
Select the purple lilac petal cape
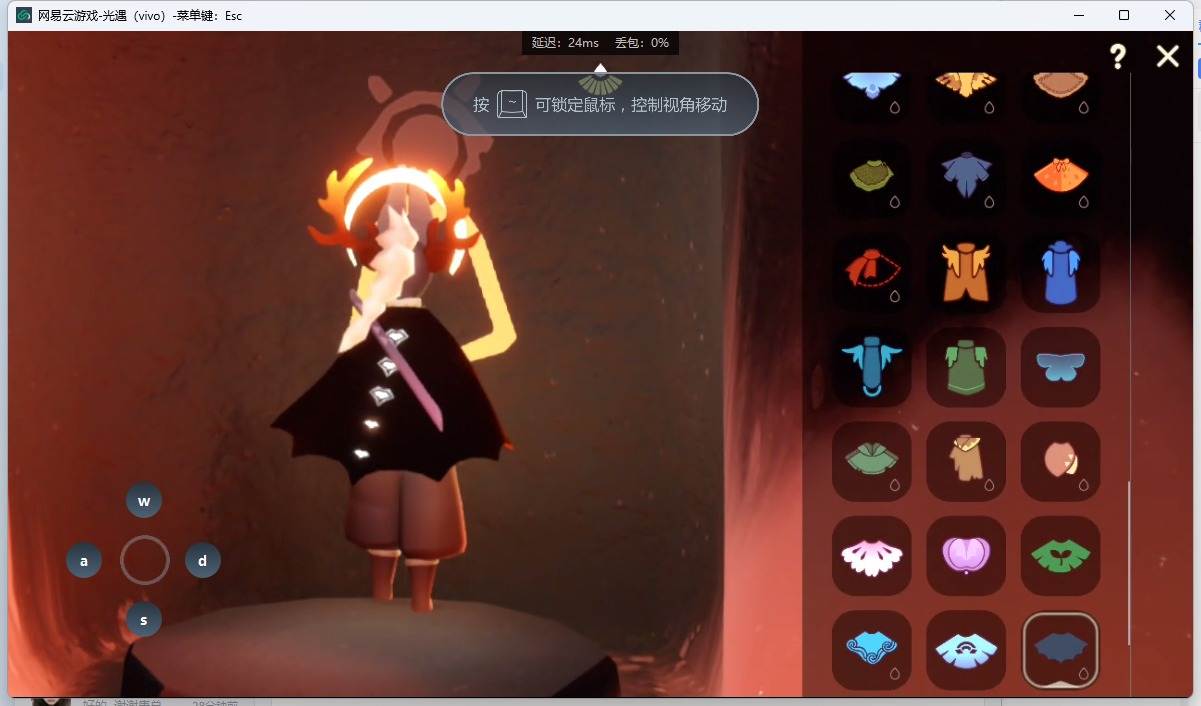(966, 556)
